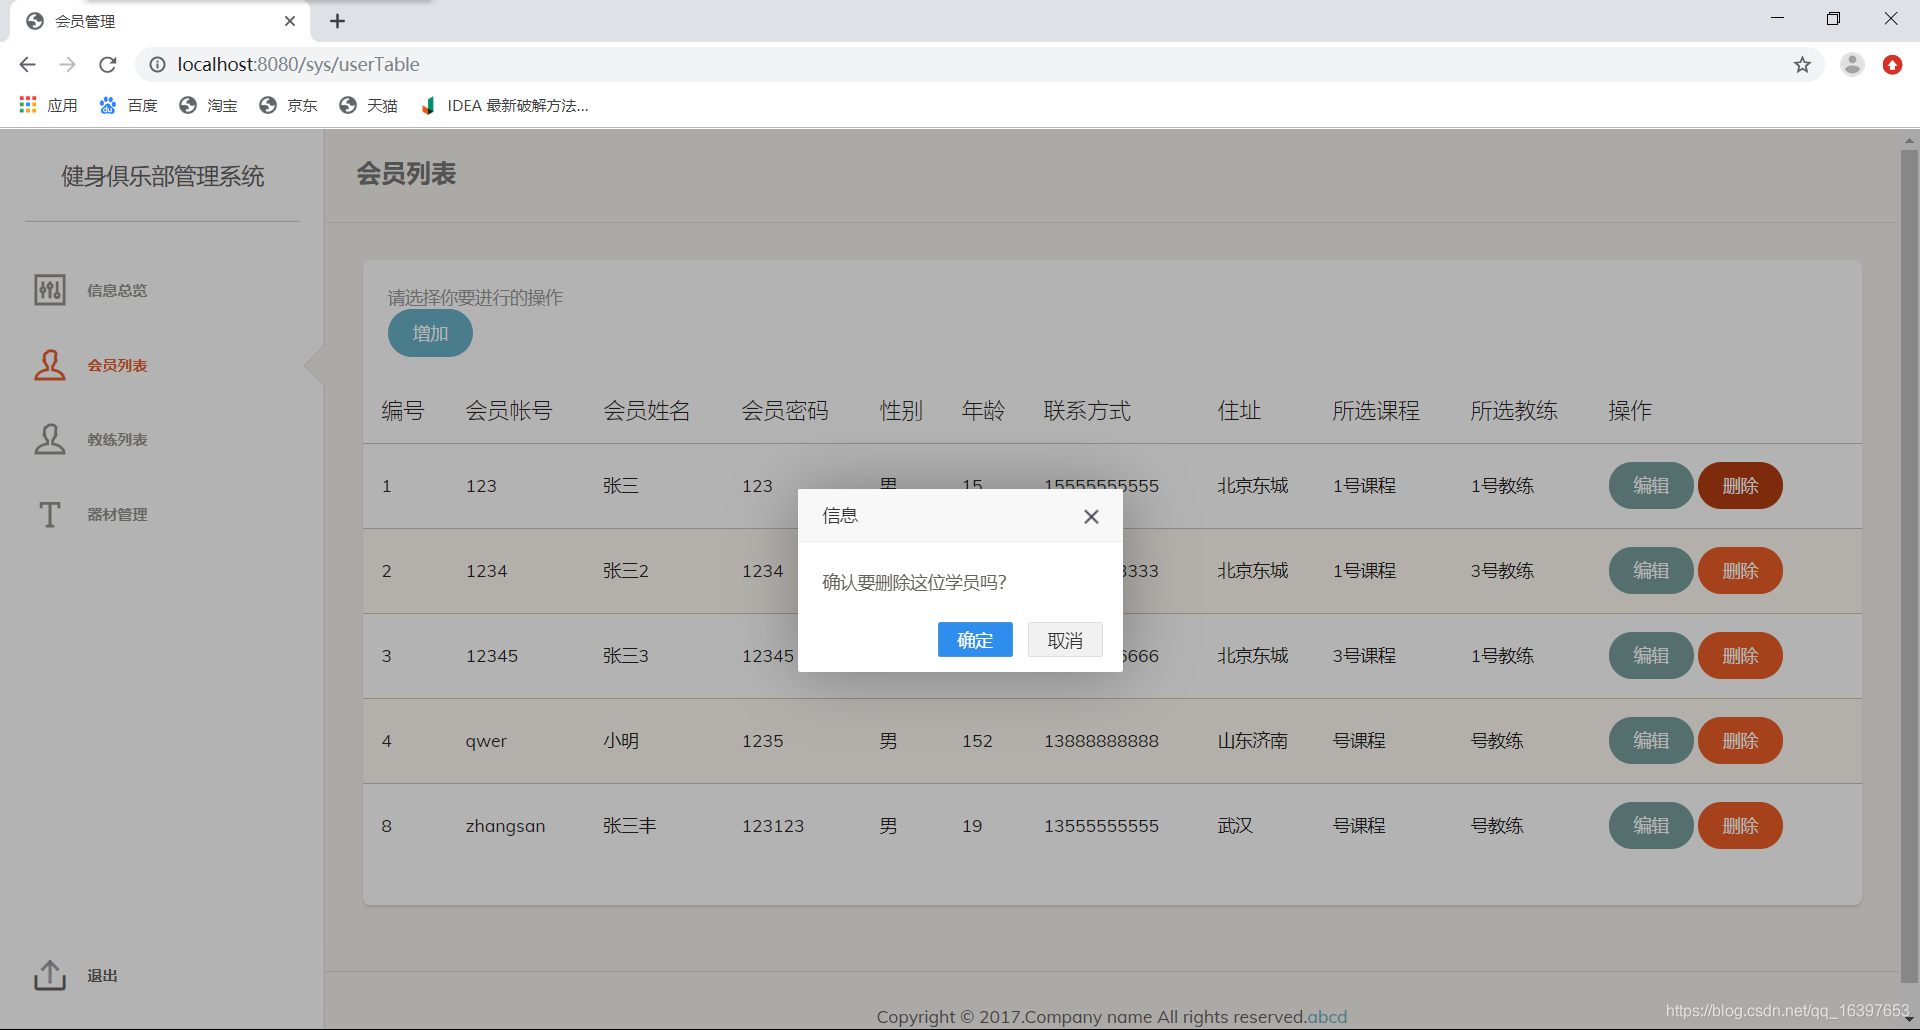Click the phone number 13888888888
1920x1030 pixels.
coord(1101,741)
